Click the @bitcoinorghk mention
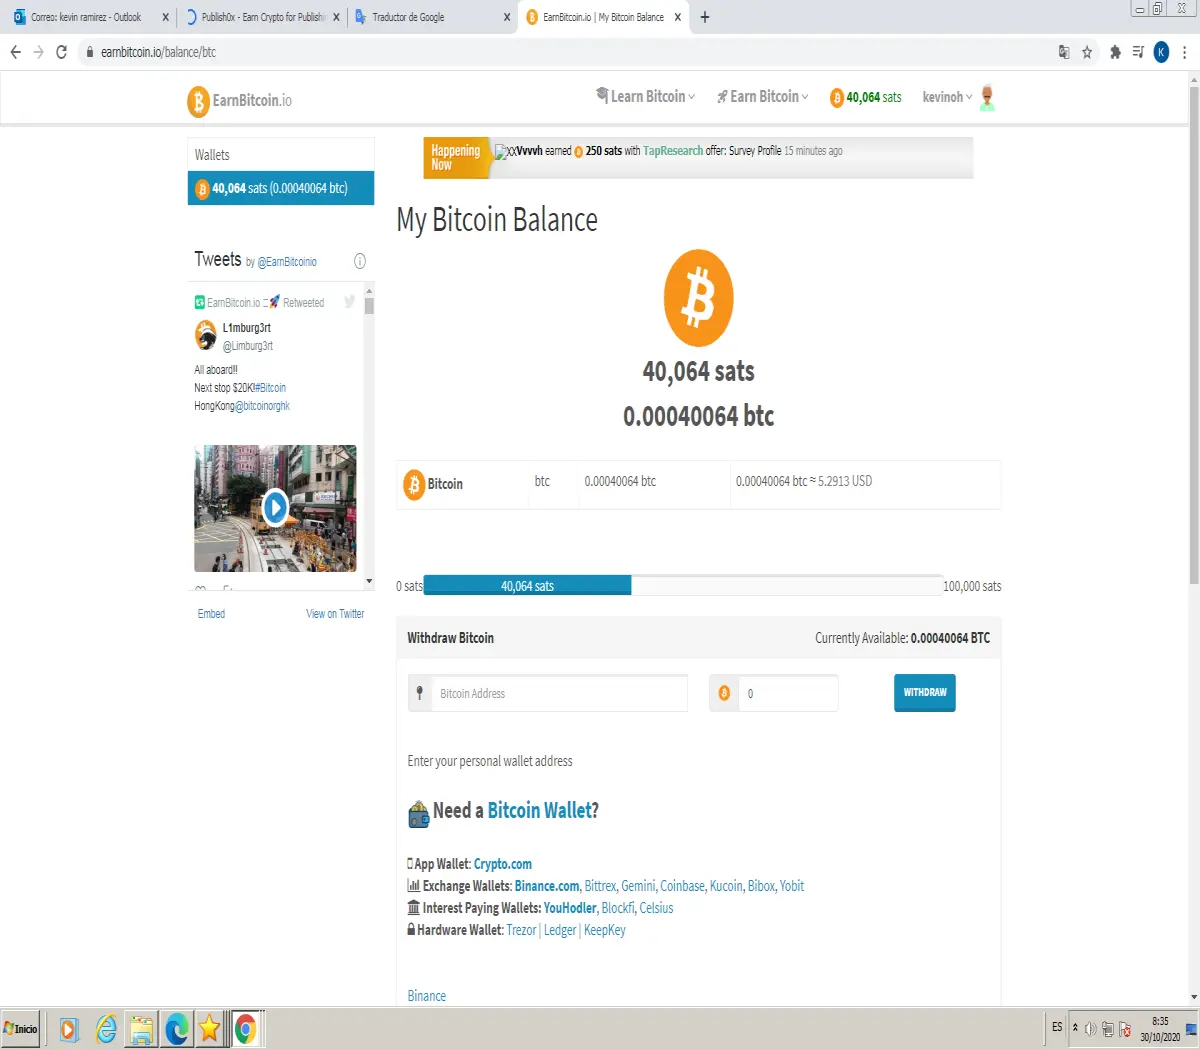1200x1050 pixels. click(x=262, y=406)
